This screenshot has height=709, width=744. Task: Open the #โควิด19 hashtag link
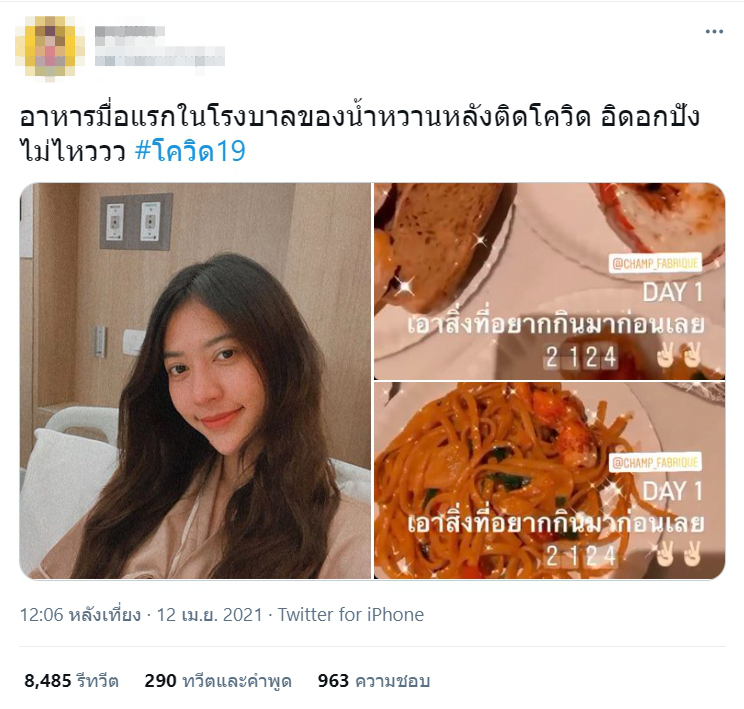[x=190, y=152]
